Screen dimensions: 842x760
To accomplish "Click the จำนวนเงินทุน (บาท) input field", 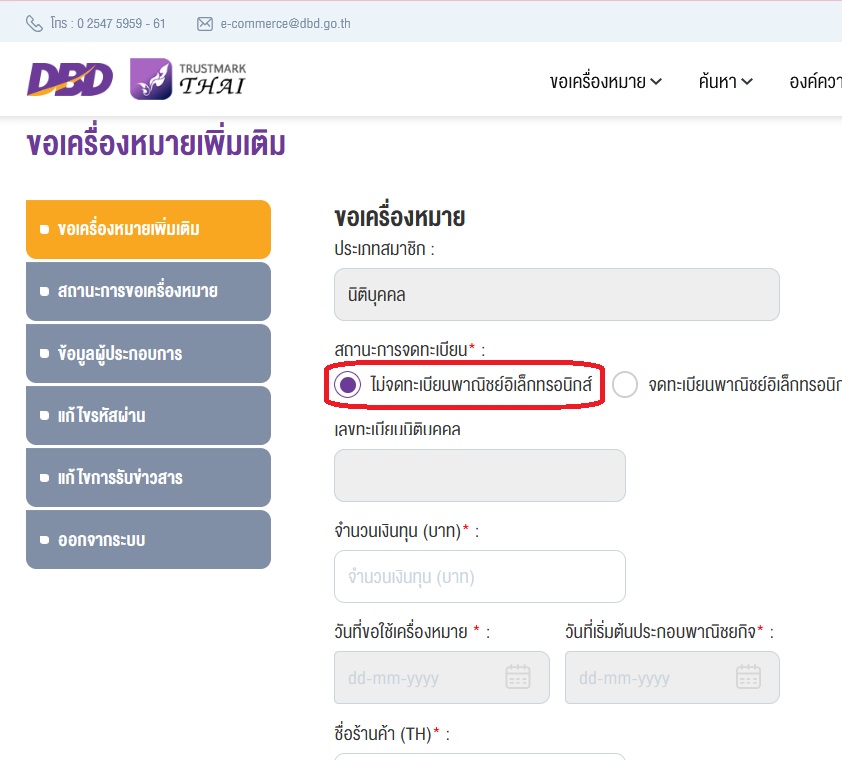I will (479, 576).
